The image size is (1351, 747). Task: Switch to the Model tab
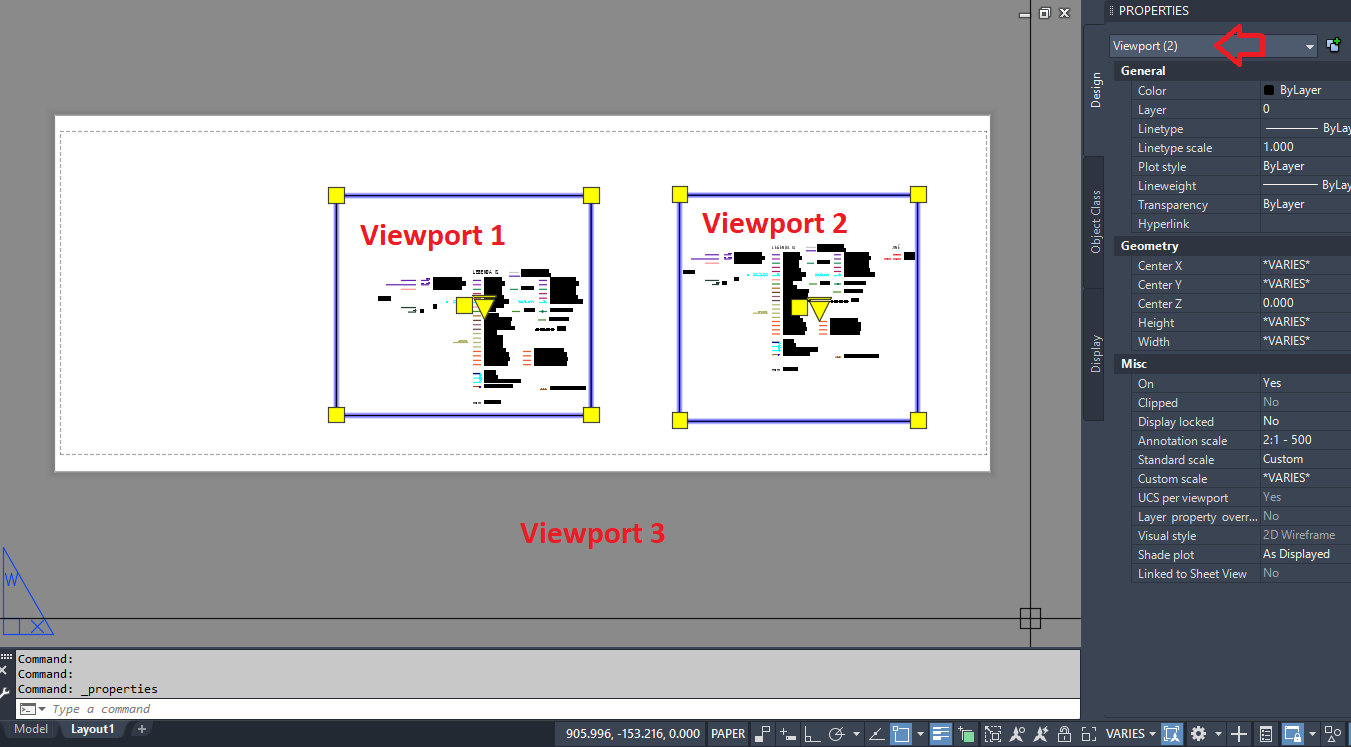[31, 729]
